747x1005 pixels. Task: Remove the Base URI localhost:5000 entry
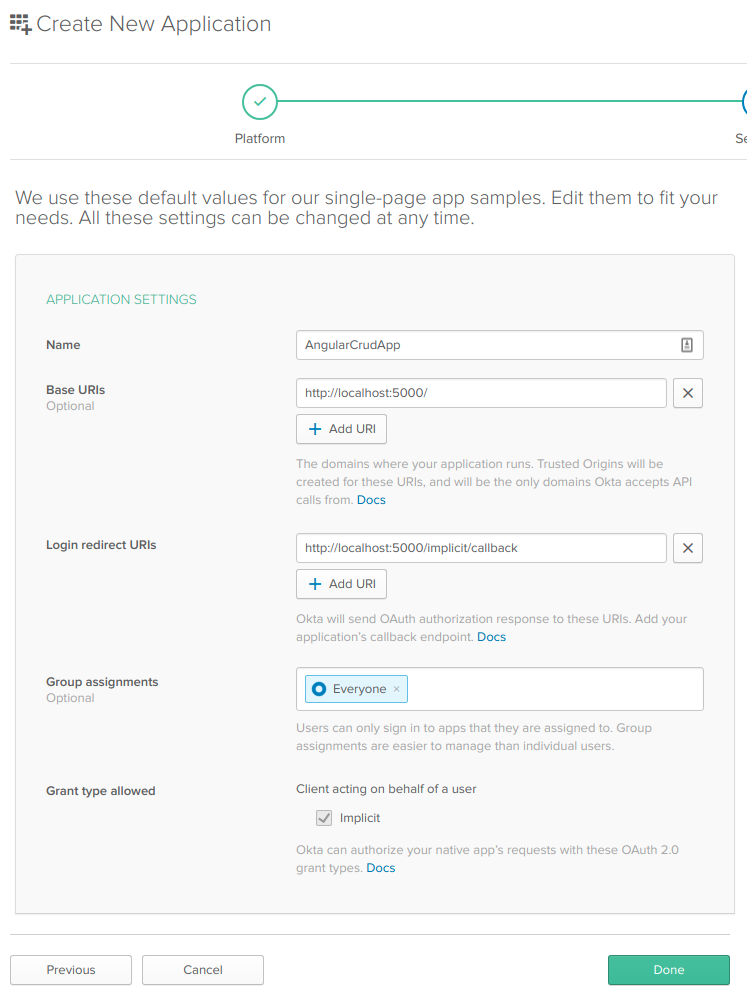[688, 393]
